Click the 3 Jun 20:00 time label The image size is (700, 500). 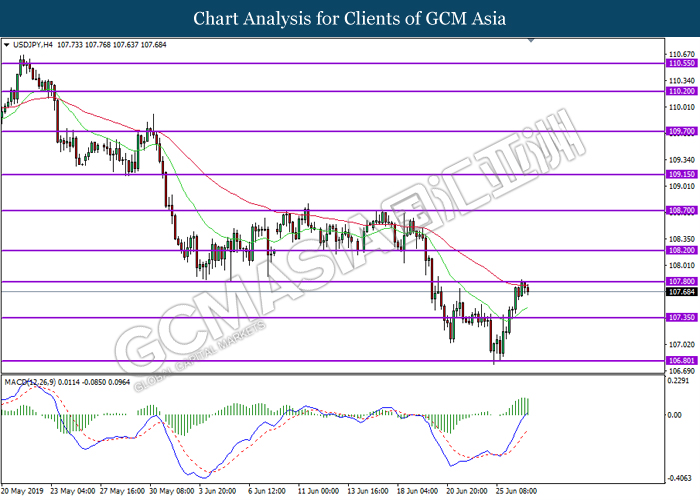217,491
